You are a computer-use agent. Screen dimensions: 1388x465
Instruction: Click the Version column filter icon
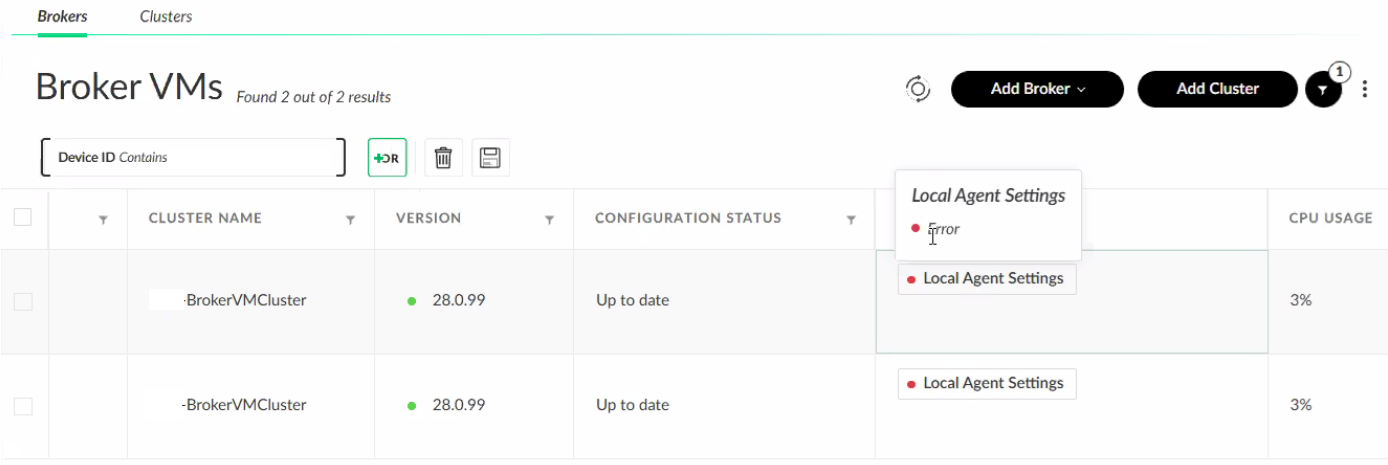pos(549,219)
